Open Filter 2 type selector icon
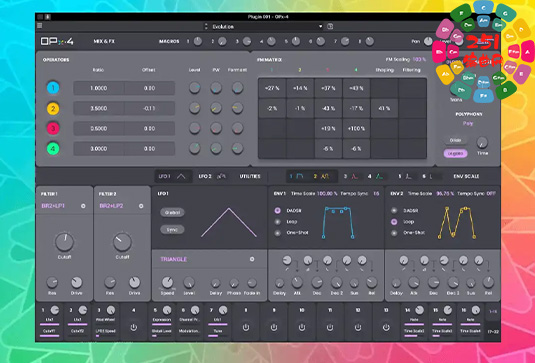 click(x=141, y=206)
